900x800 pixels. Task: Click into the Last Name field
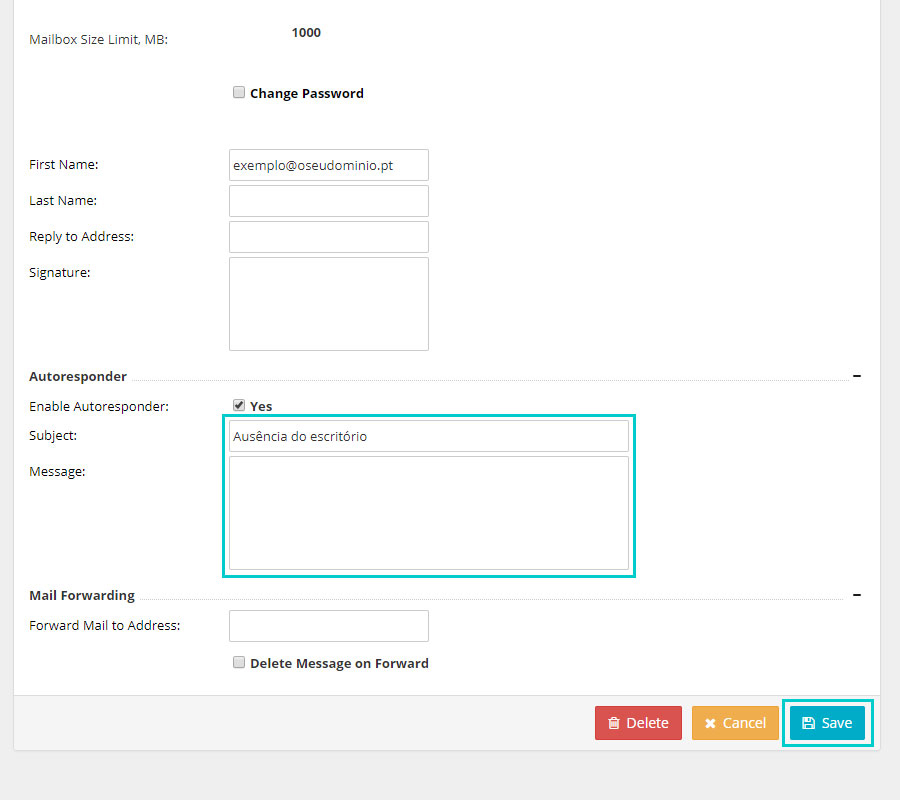pyautogui.click(x=328, y=201)
